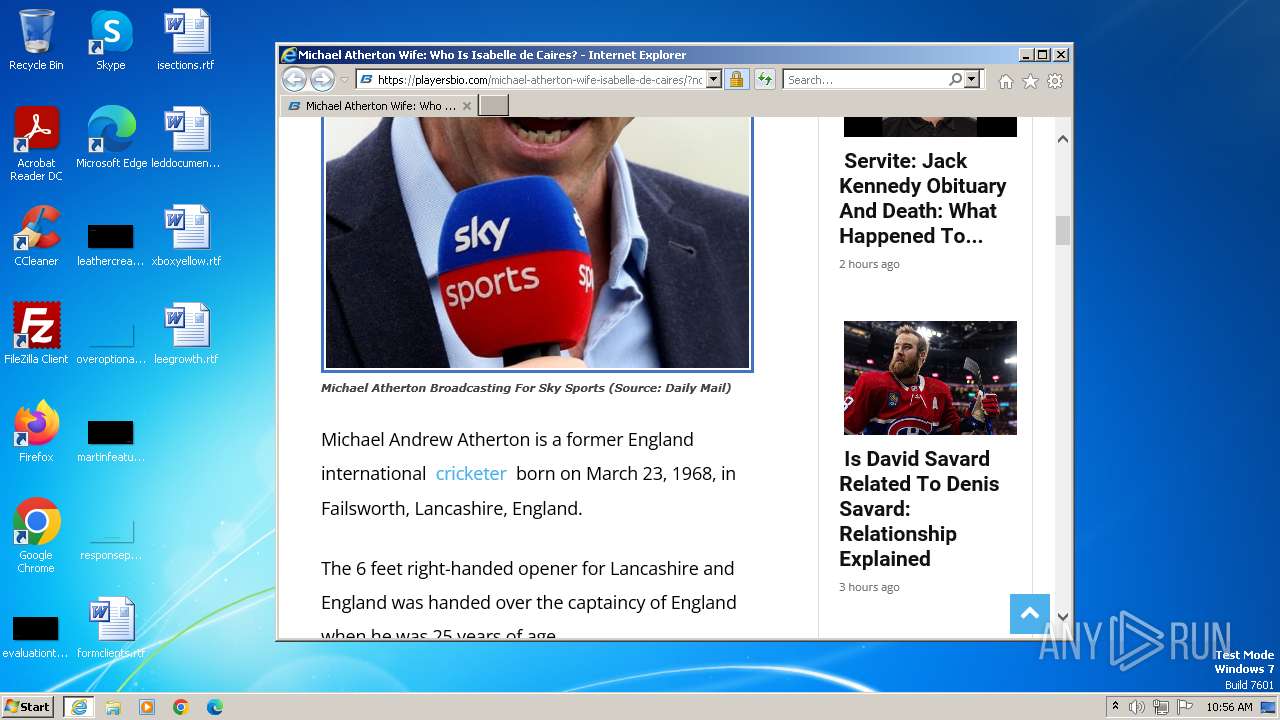This screenshot has height=720, width=1280.
Task: Open formclients.rtf document icon
Action: pos(111,628)
